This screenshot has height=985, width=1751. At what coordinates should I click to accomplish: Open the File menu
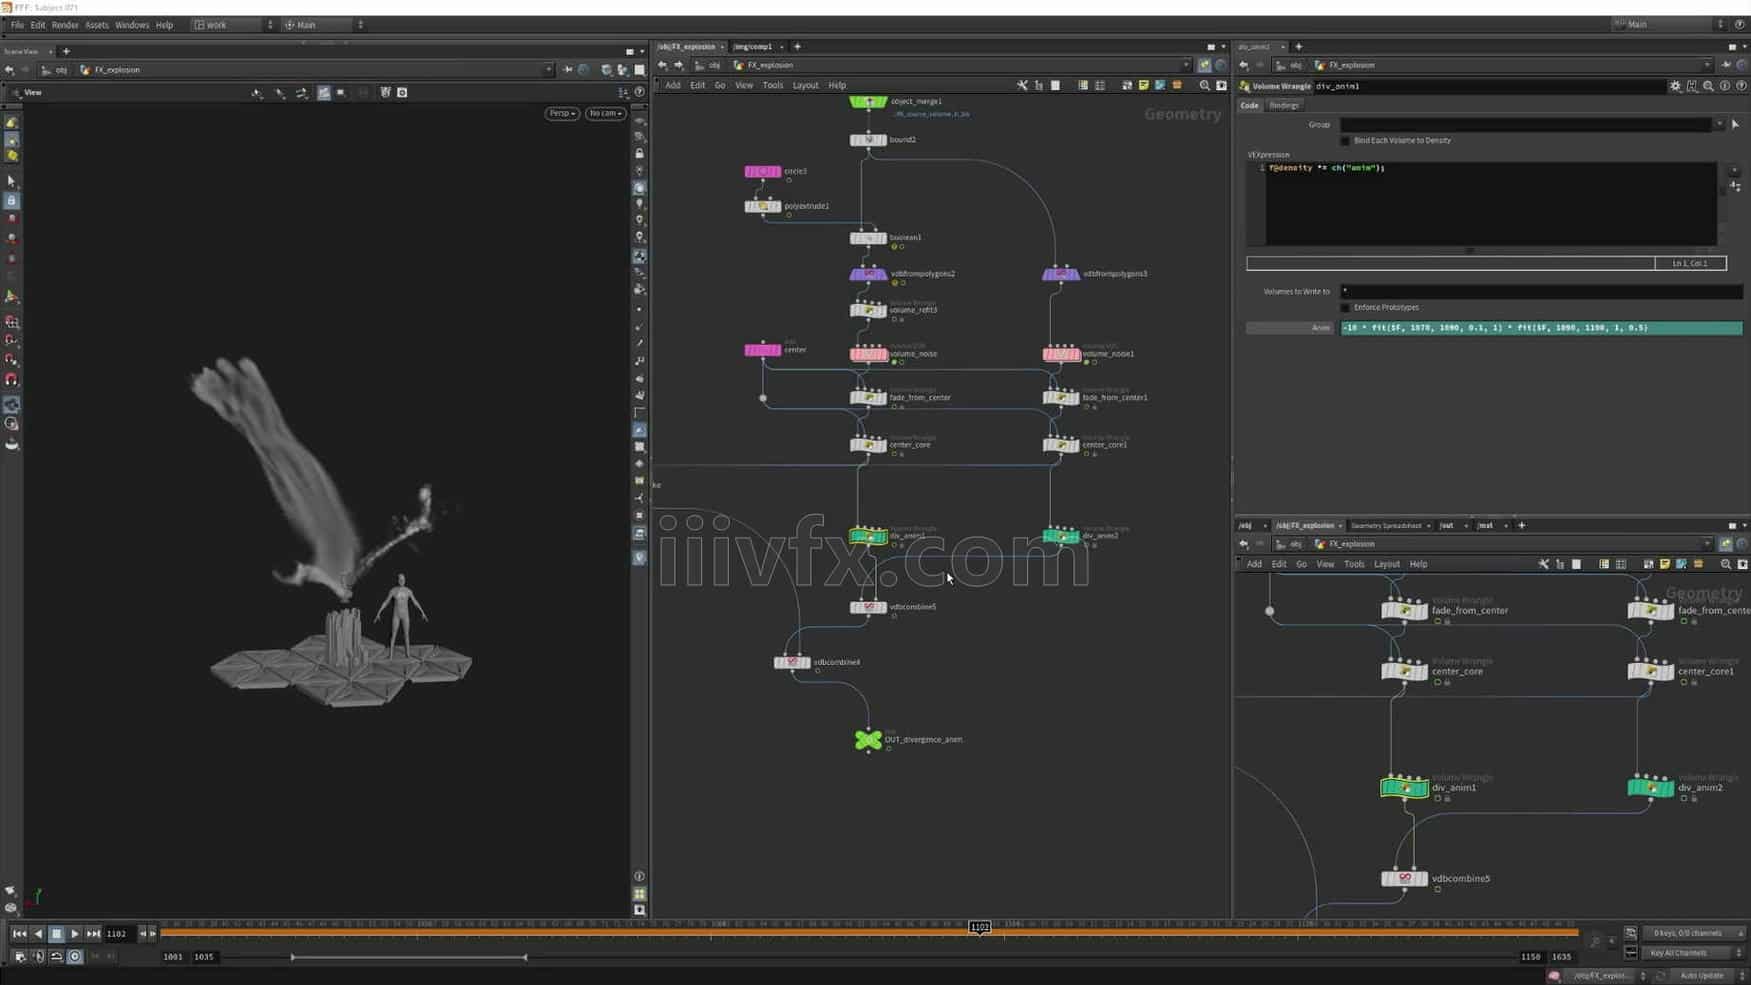point(17,25)
